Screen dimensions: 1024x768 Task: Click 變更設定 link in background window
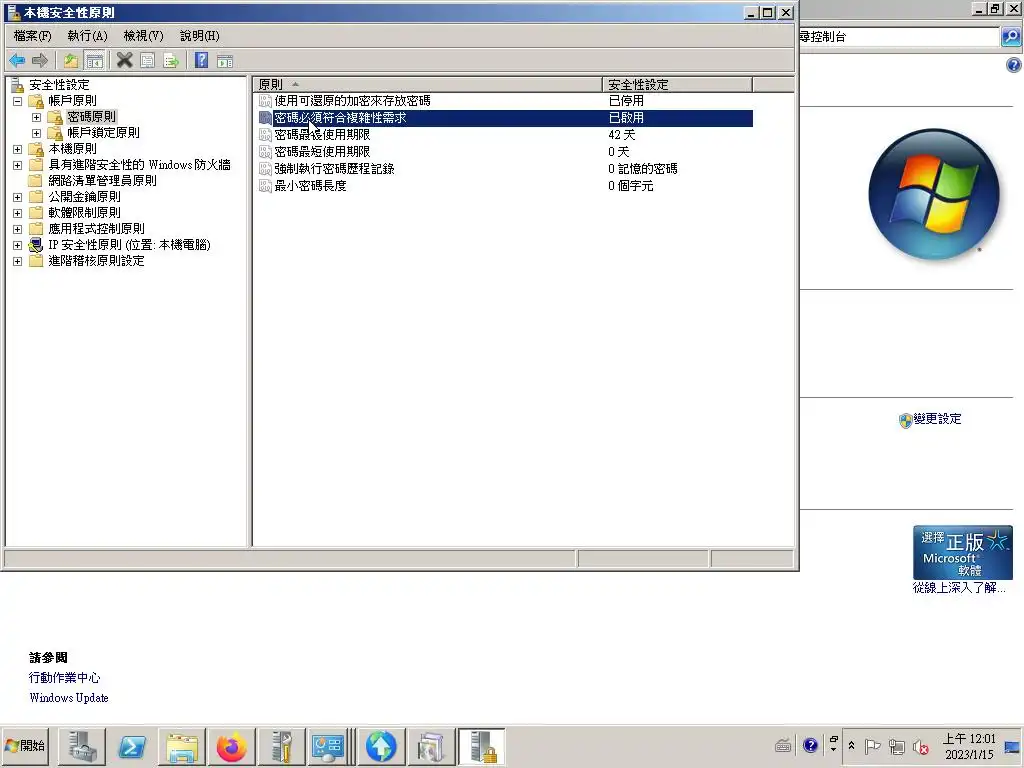click(x=937, y=419)
